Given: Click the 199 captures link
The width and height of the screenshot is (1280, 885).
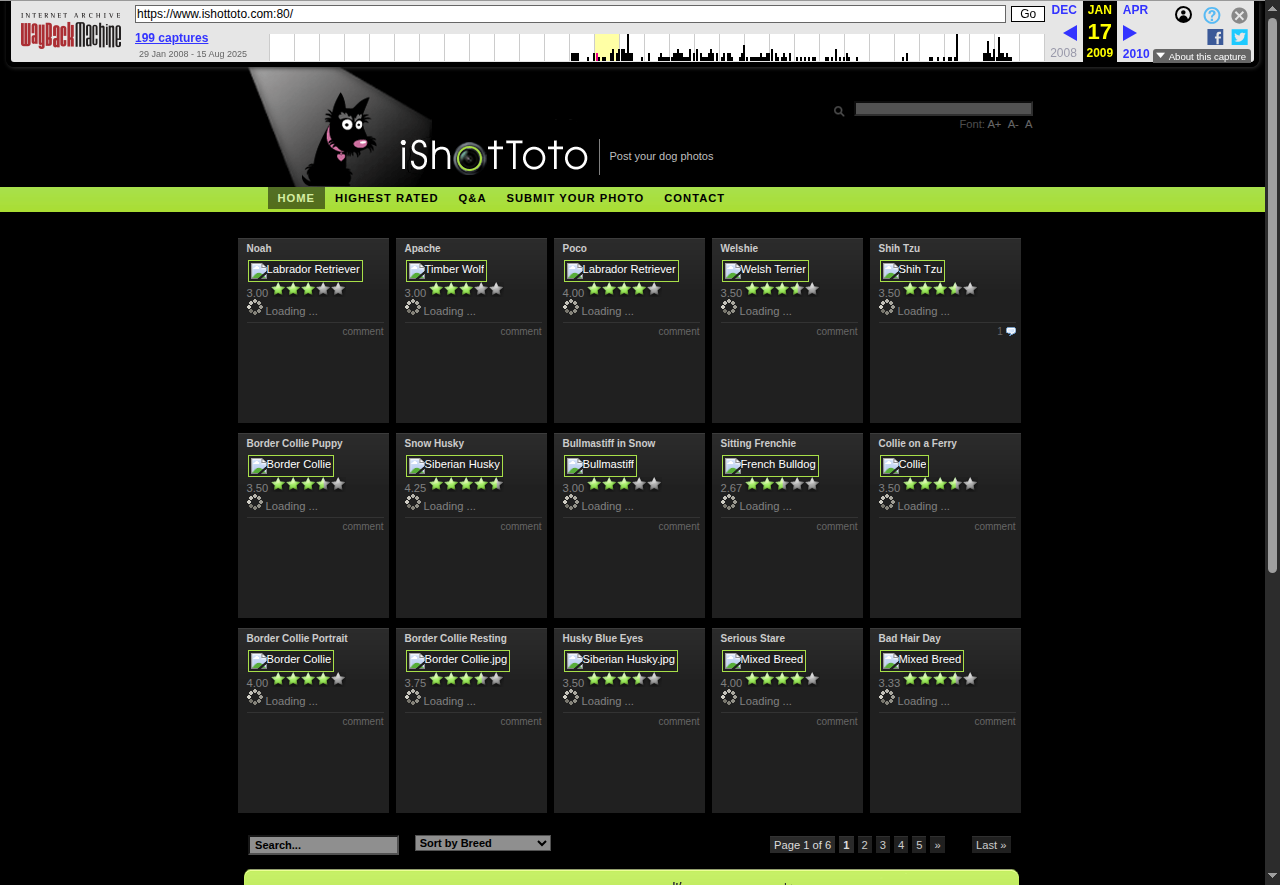Looking at the screenshot, I should [171, 38].
